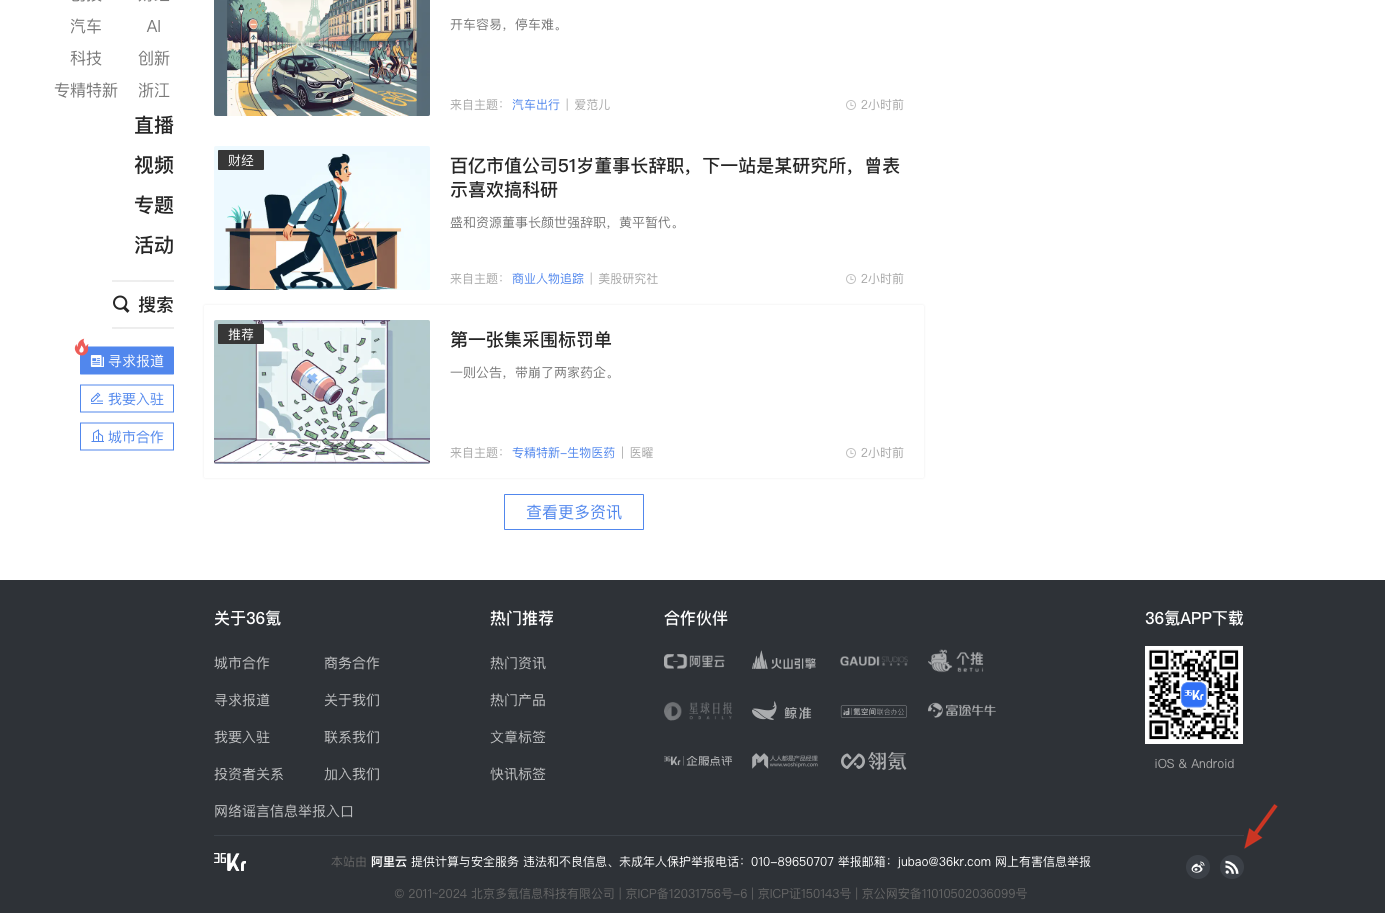Viewport: 1385px width, 913px height.
Task: Open the 氪空间 partner logo
Action: [873, 712]
